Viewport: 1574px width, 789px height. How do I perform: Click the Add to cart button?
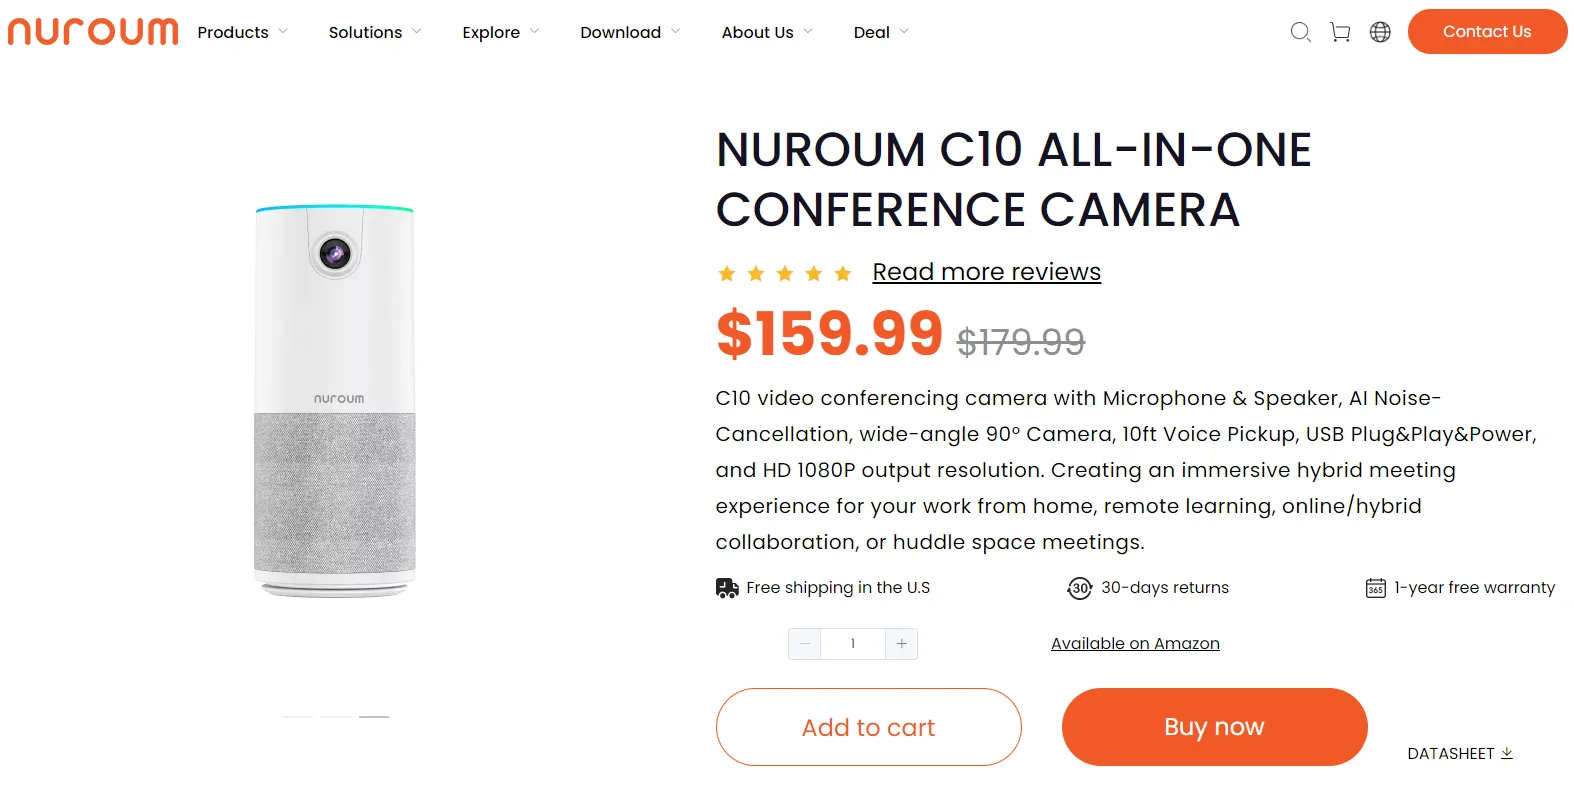tap(868, 727)
